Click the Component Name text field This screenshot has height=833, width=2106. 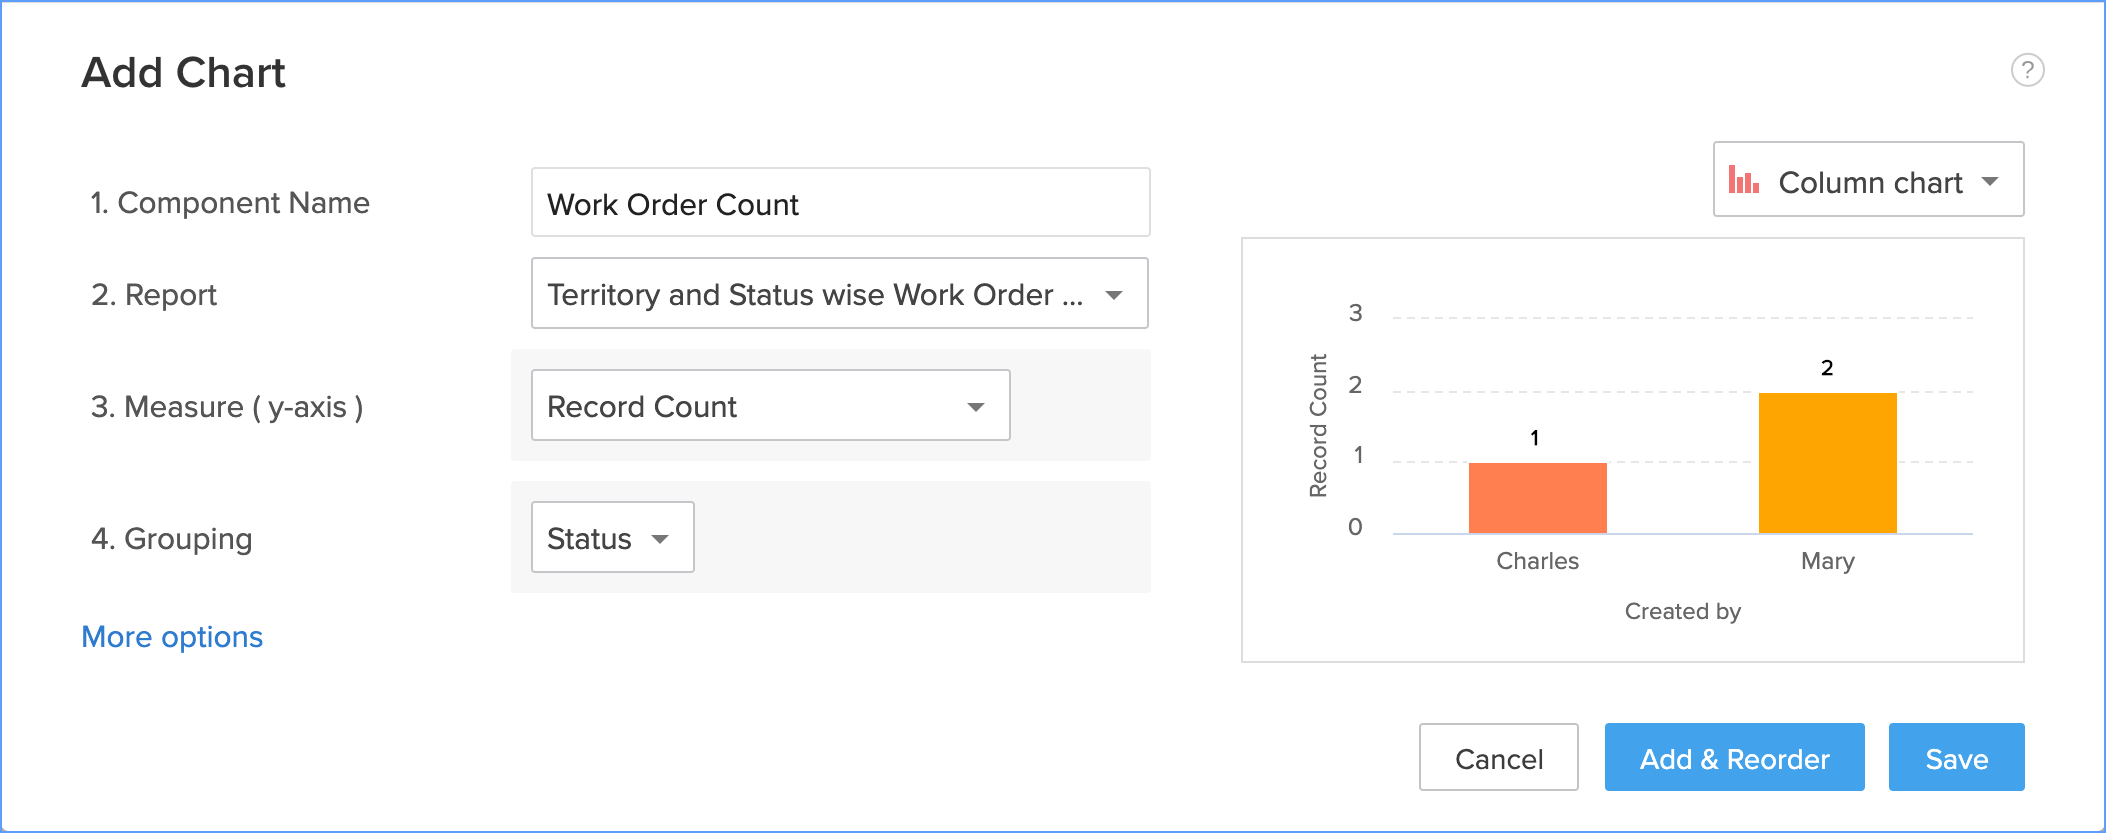[x=840, y=203]
